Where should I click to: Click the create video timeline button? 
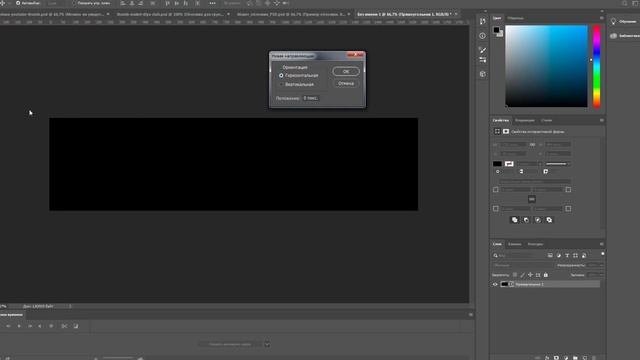231,344
